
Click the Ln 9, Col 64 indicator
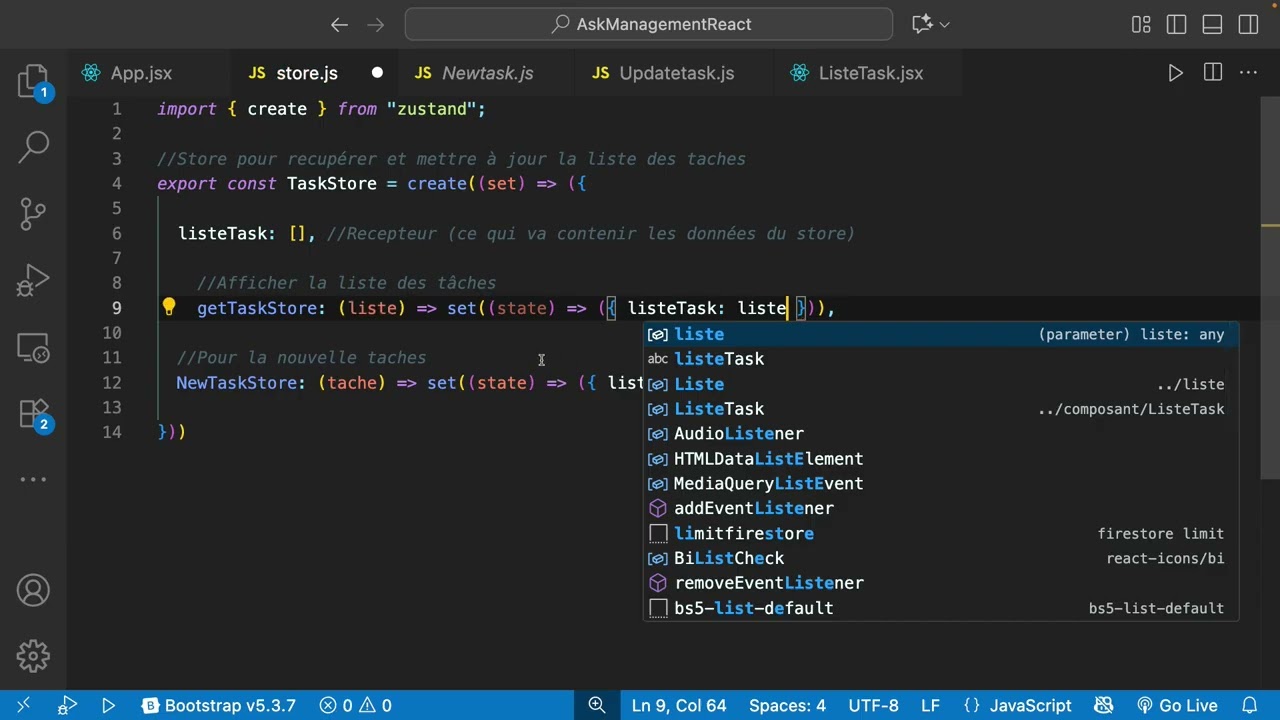coord(679,705)
